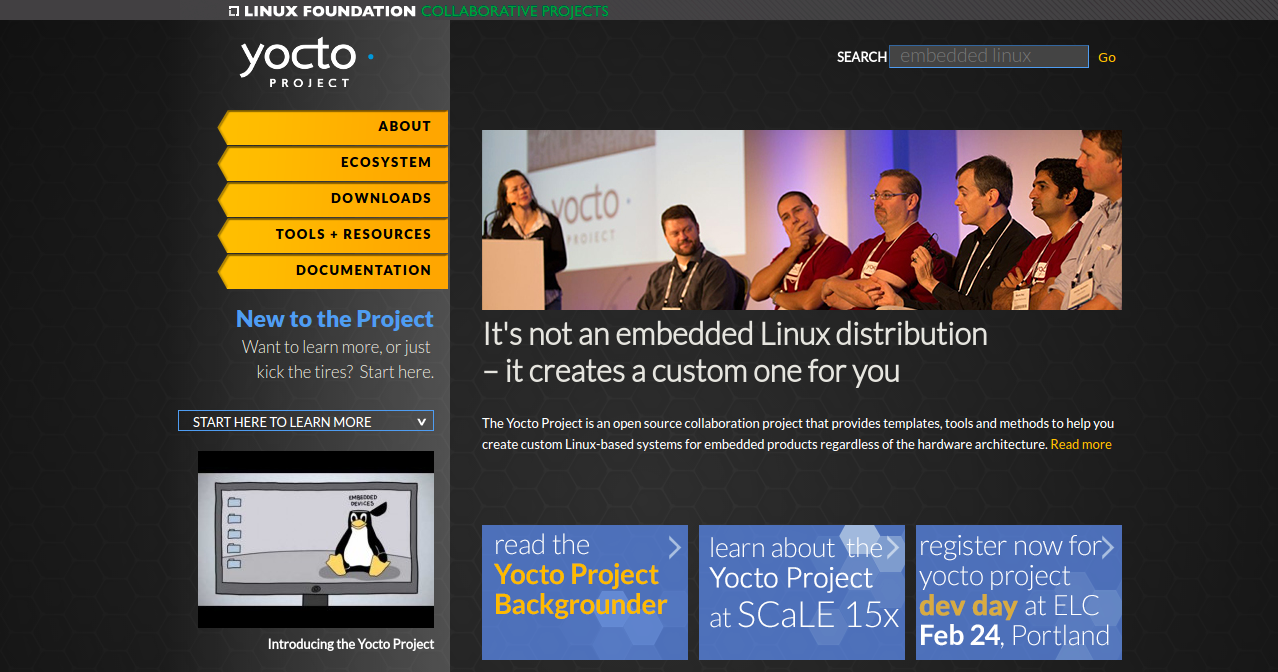Viewport: 1278px width, 672px height.
Task: Open the ECOSYSTEM menu item
Action: 333,163
